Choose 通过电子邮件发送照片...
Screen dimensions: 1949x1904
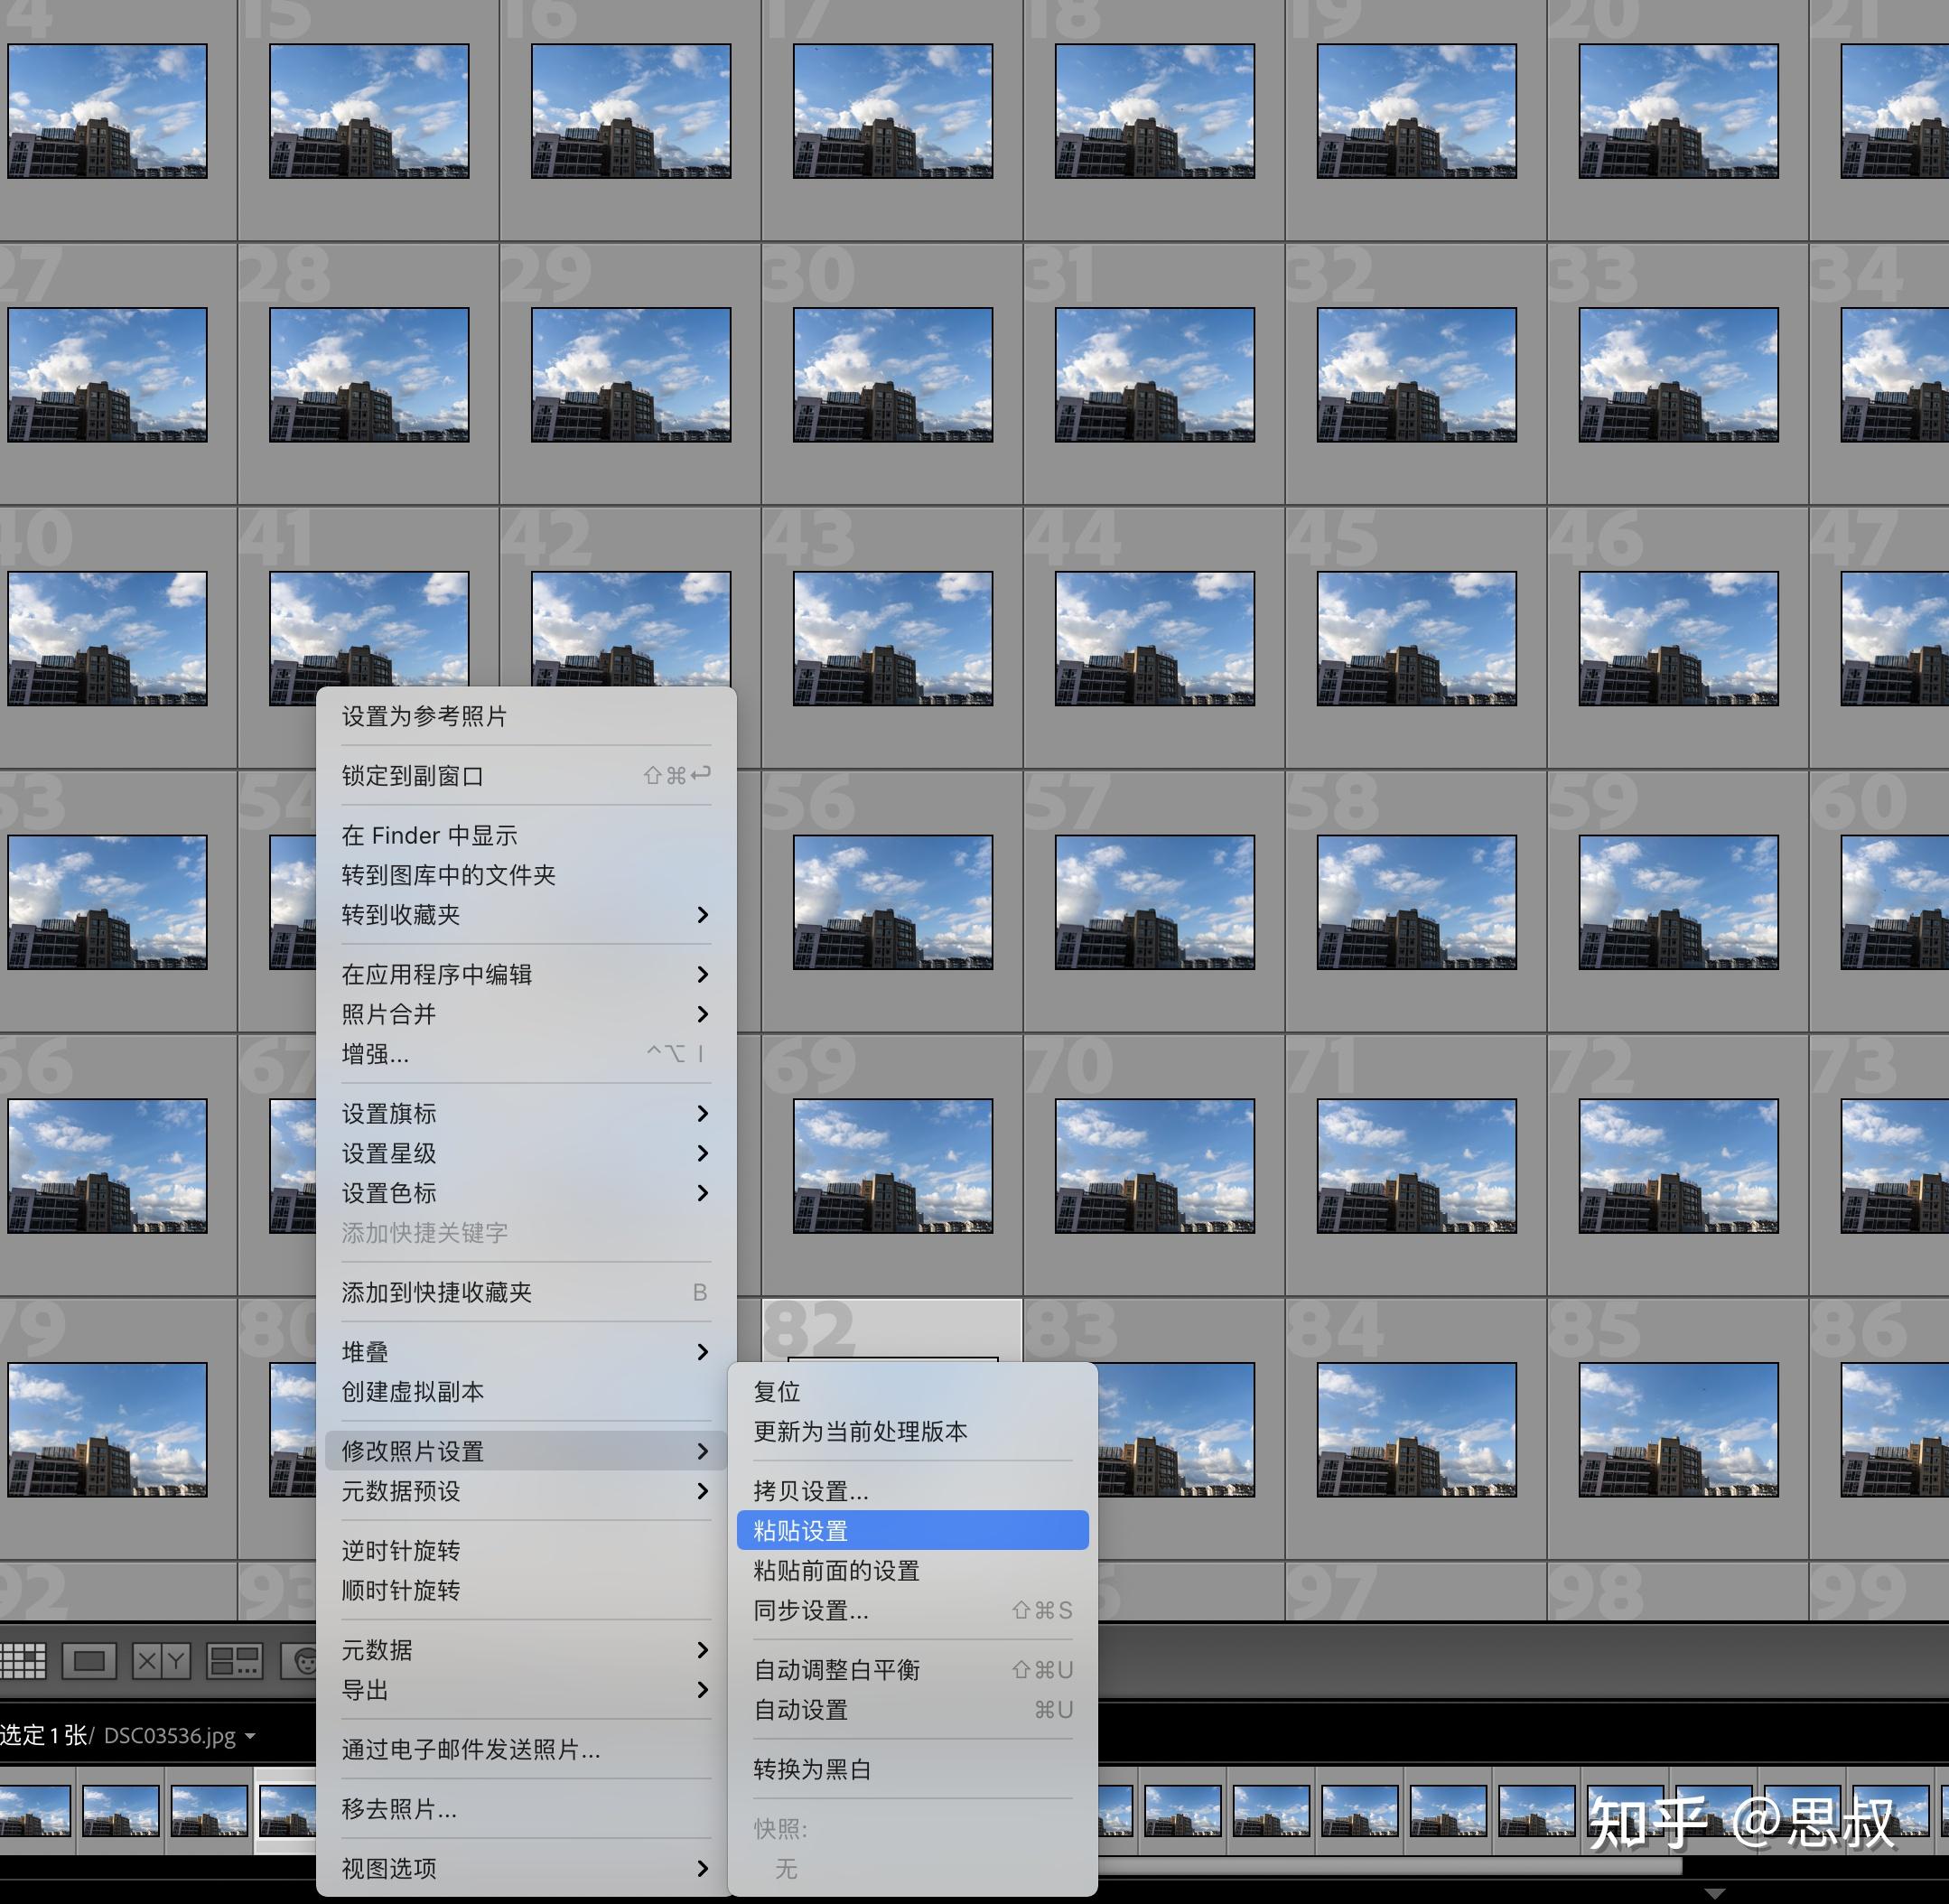tap(526, 1749)
